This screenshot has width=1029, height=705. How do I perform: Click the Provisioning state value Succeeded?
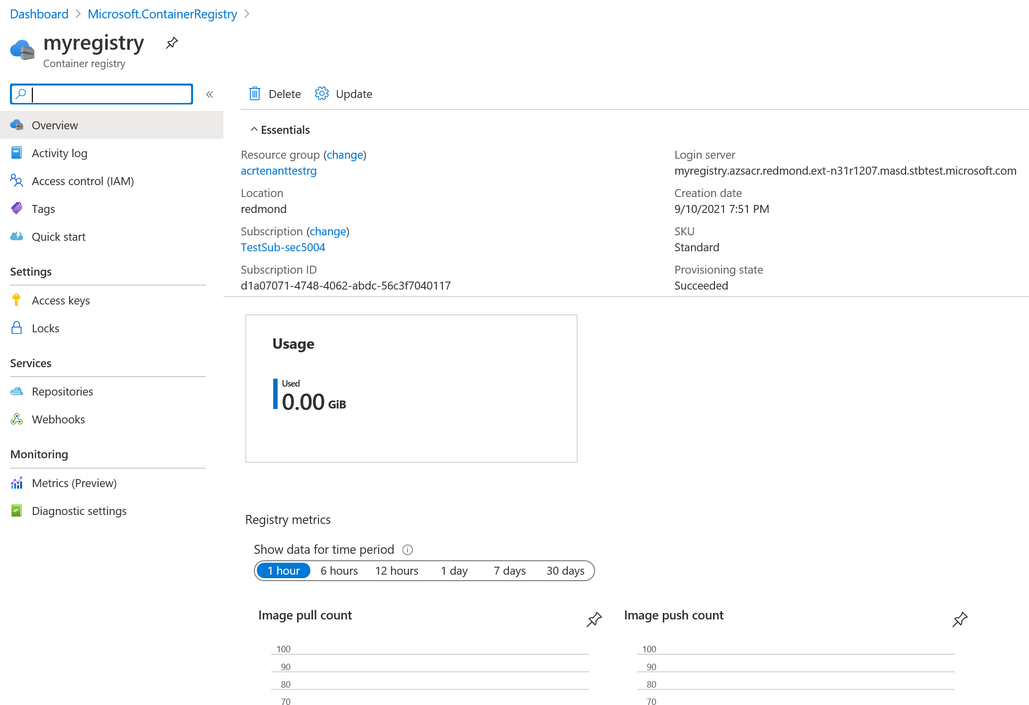click(702, 286)
